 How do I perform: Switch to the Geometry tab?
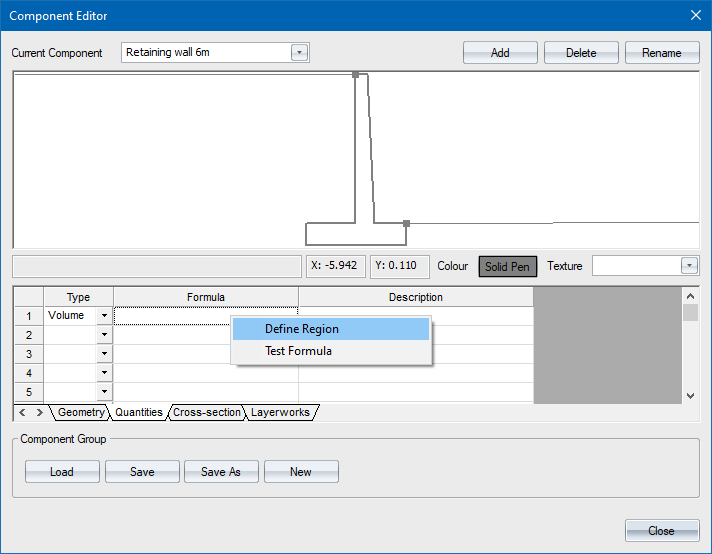[81, 412]
